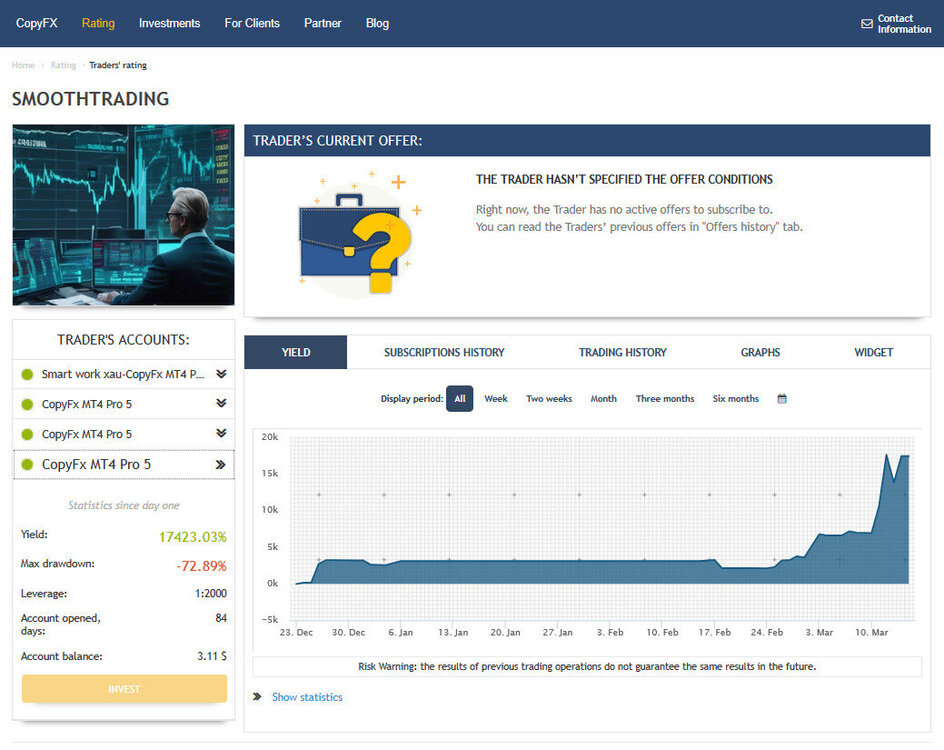Screen dimensions: 944x750
Task: Open the Show statistics link
Action: (307, 696)
